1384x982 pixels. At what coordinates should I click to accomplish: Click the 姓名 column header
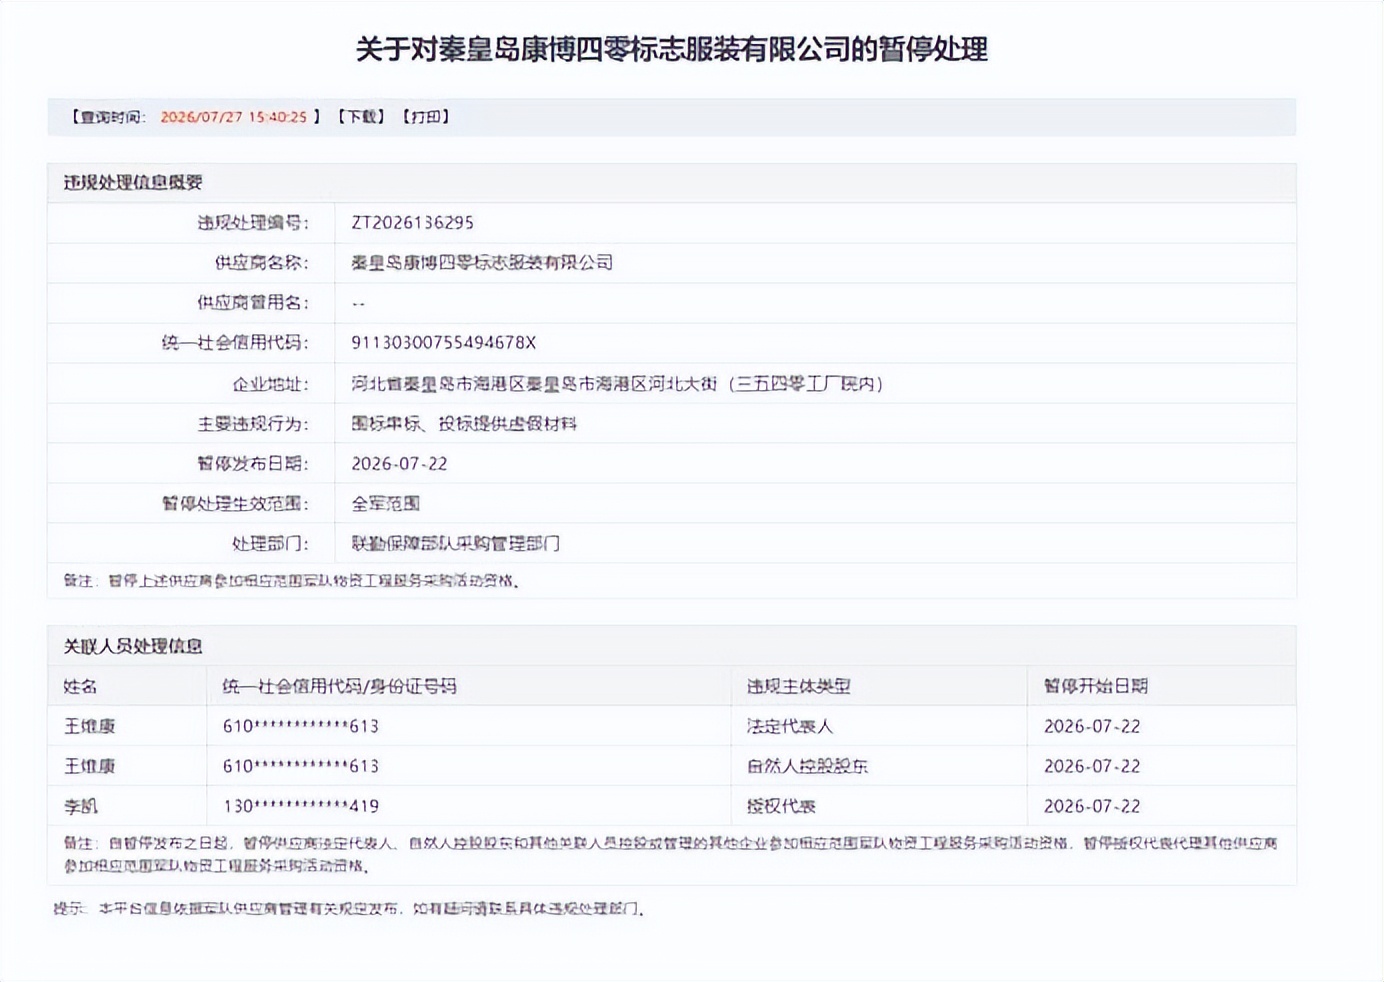coord(80,686)
